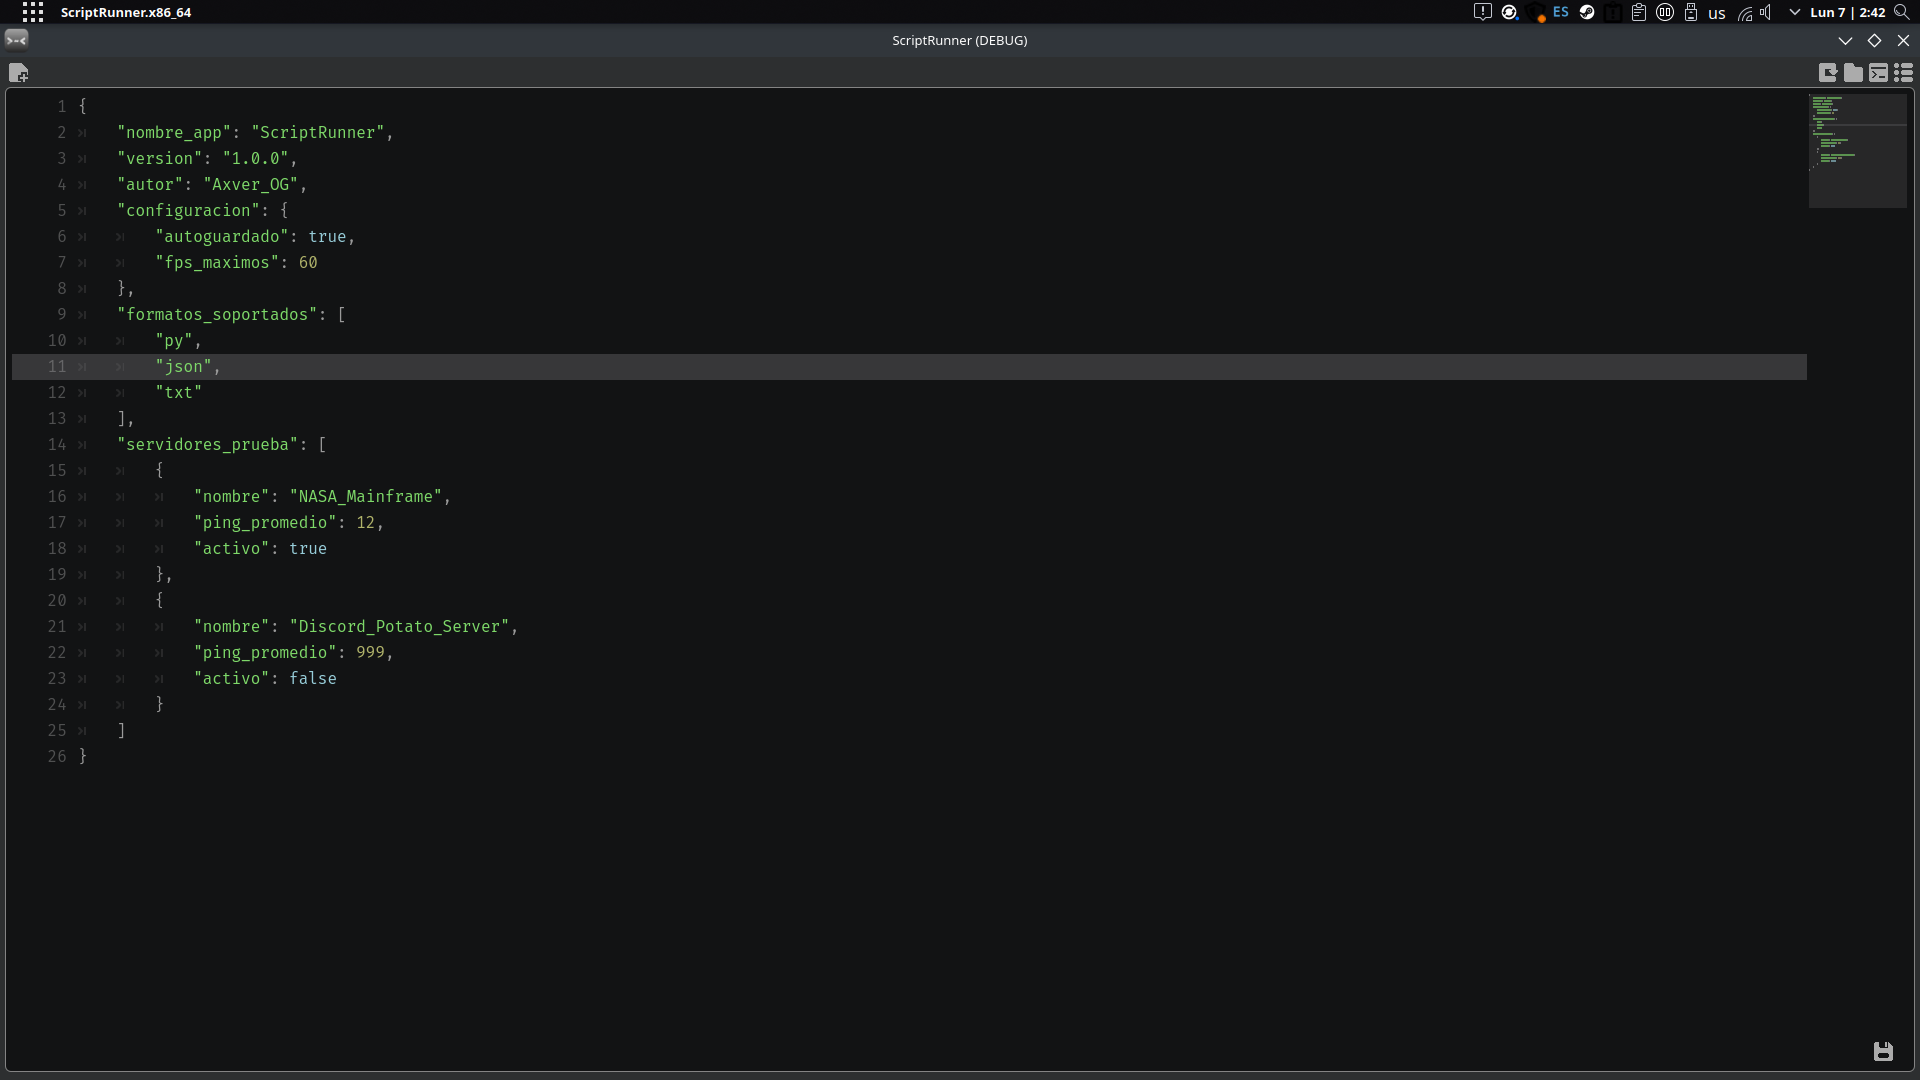Screen dimensions: 1920x1080
Task: Click the new file icon in toolbar
Action: tap(18, 73)
